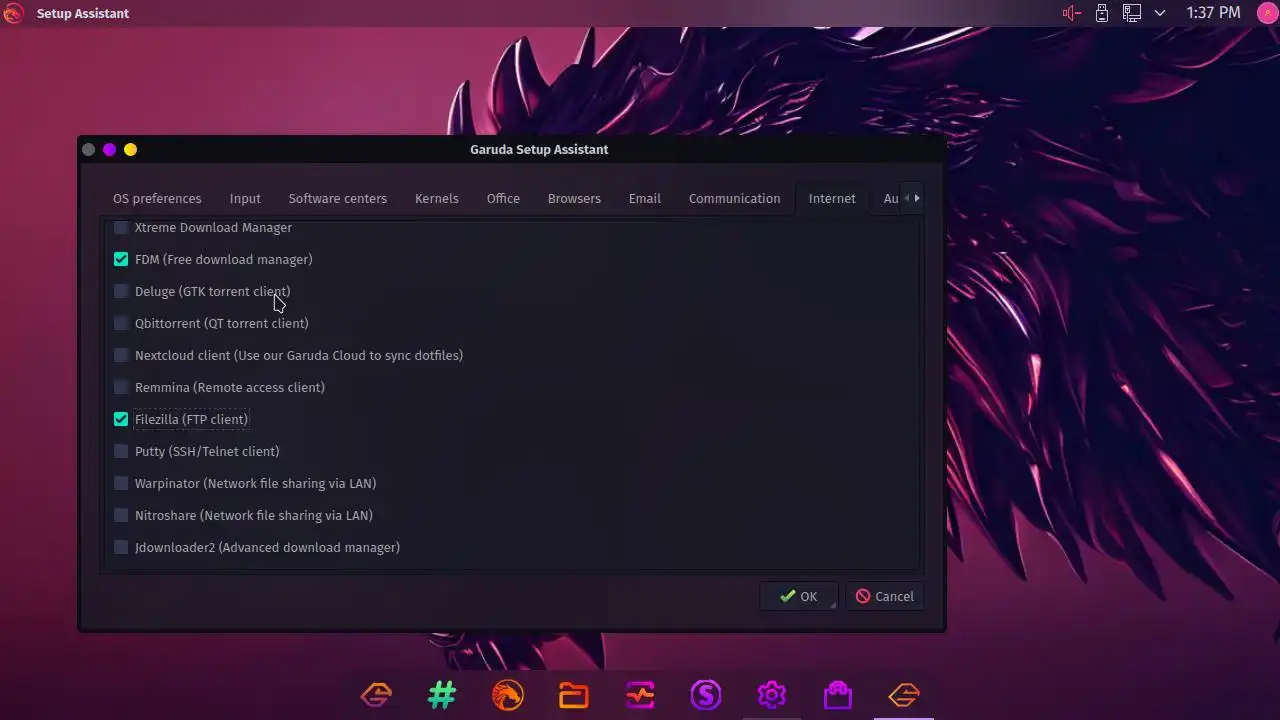Enable Warpinator network file sharing checkbox
The height and width of the screenshot is (720, 1280).
tap(121, 483)
